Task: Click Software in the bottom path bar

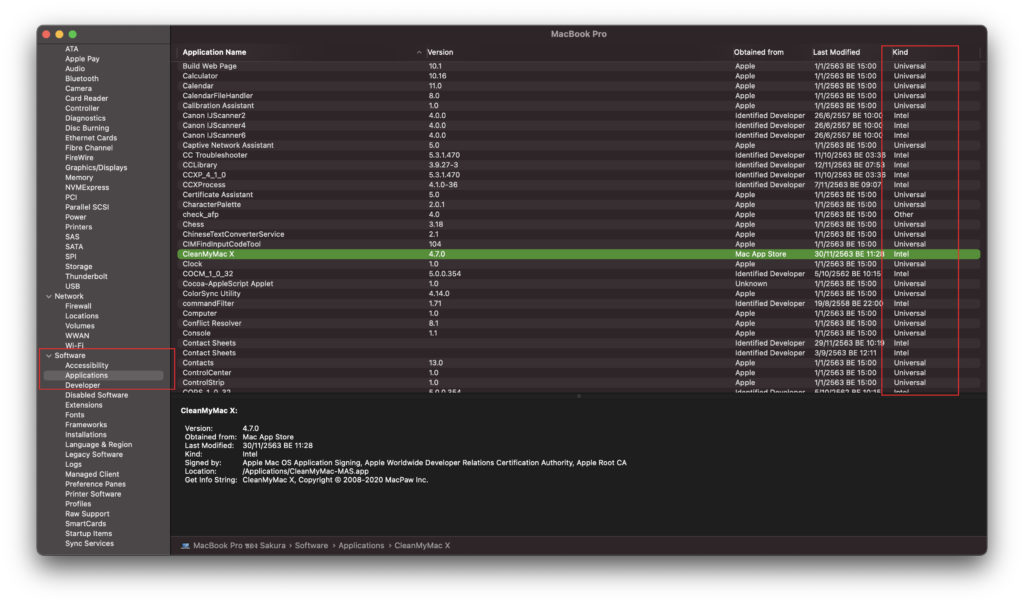Action: [311, 546]
